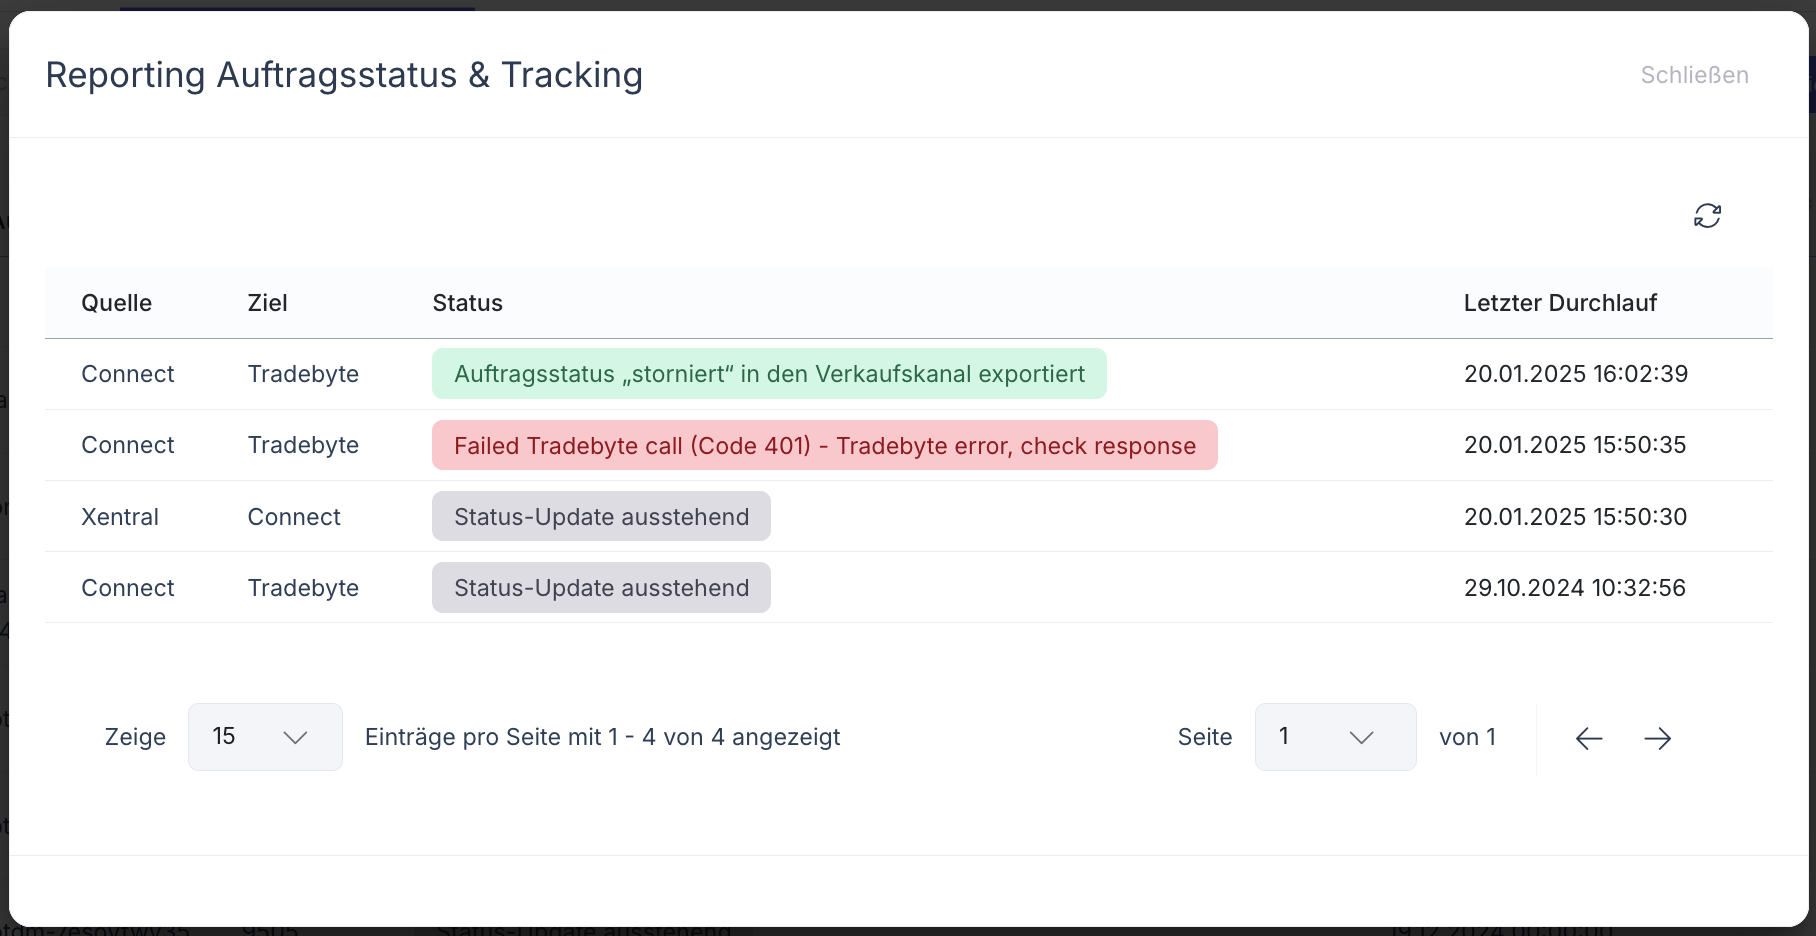Go to previous page with left arrow
Viewport: 1816px width, 936px height.
pyautogui.click(x=1588, y=738)
